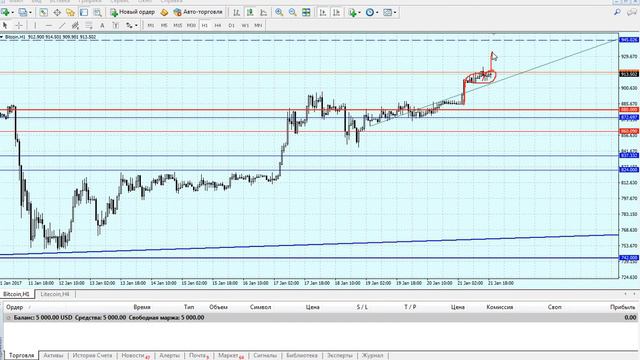Open the periodicity clock icon
Image resolution: width=640 pixels, height=360 pixels.
370,13
